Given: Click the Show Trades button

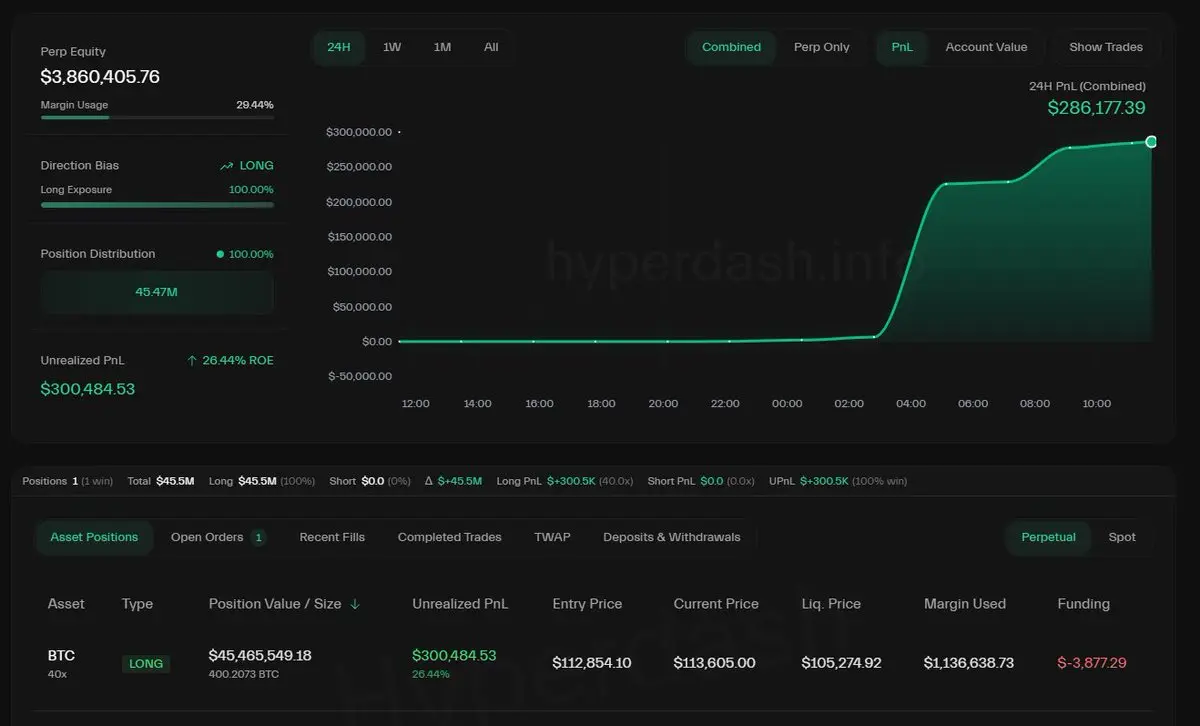Looking at the screenshot, I should (1106, 47).
